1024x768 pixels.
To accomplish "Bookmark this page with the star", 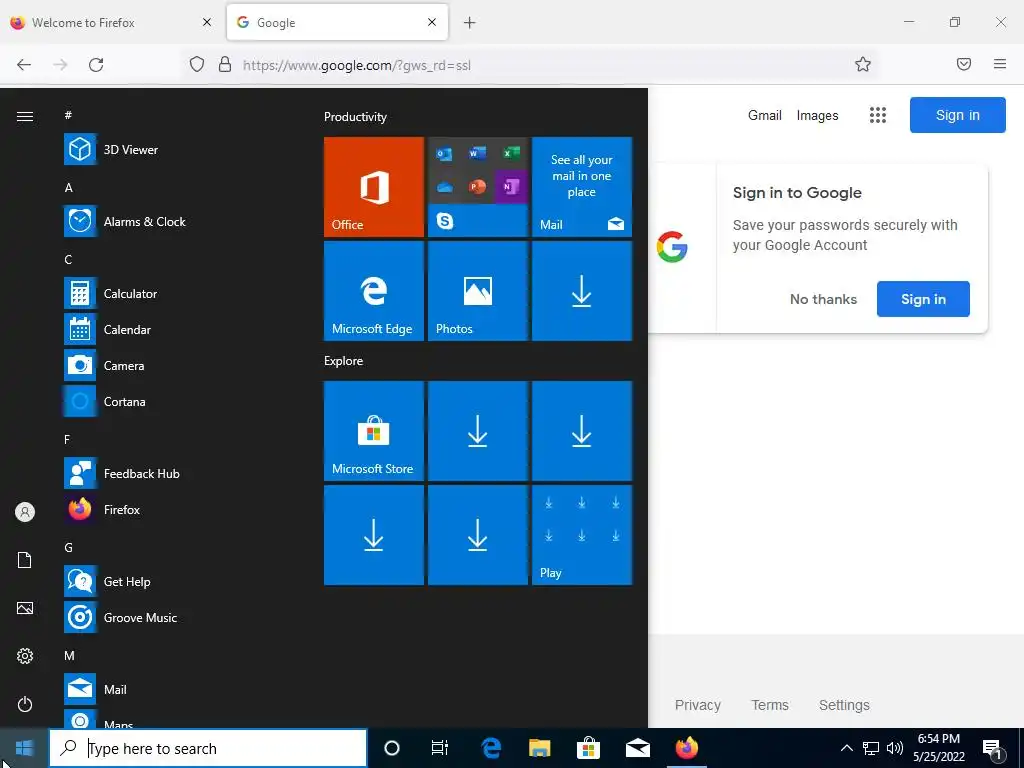I will coord(863,64).
